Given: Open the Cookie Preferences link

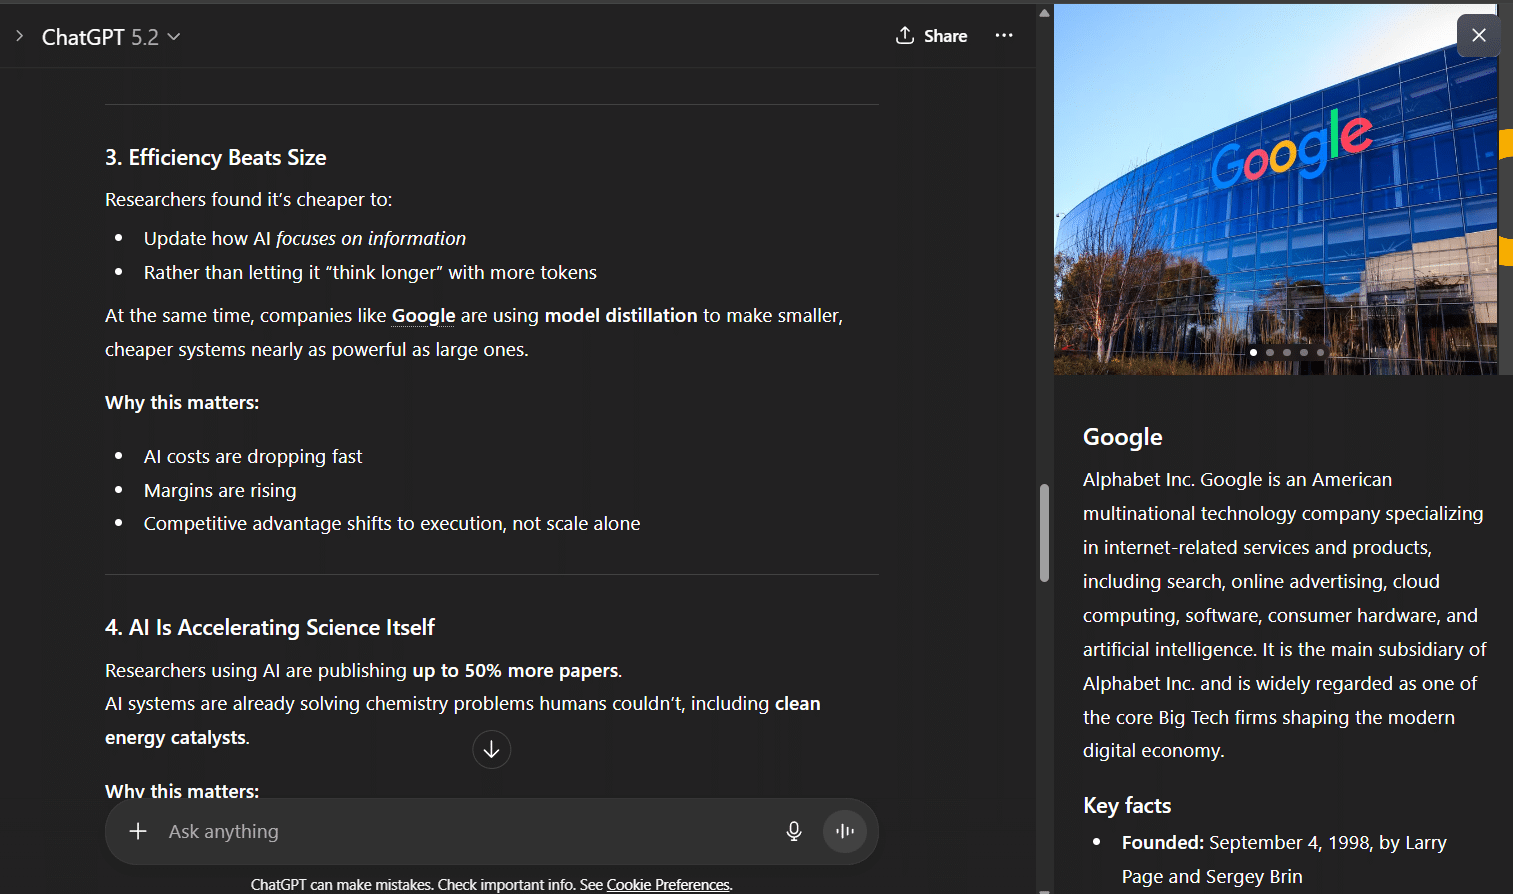Looking at the screenshot, I should click(668, 885).
